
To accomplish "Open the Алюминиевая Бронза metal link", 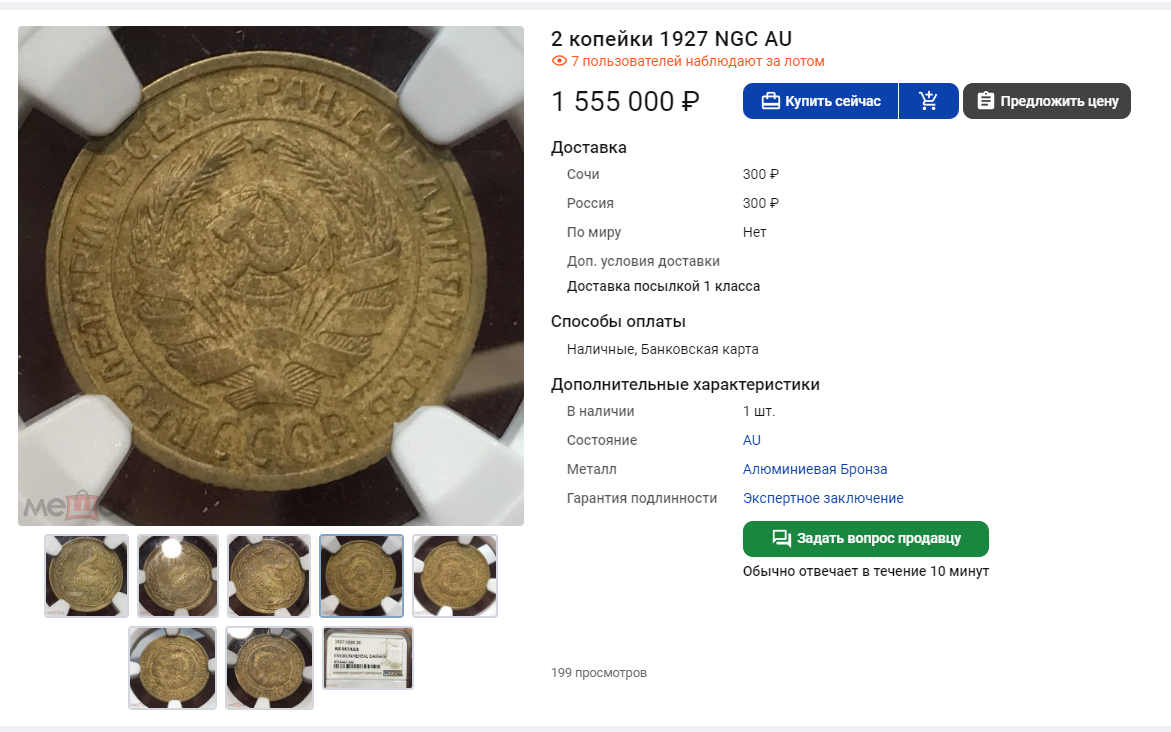I will [815, 469].
